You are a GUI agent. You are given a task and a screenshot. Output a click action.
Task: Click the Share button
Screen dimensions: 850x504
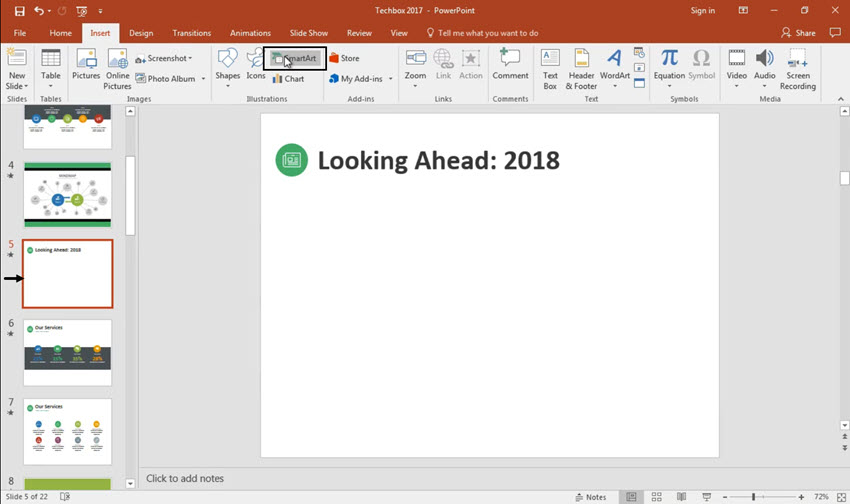[798, 33]
